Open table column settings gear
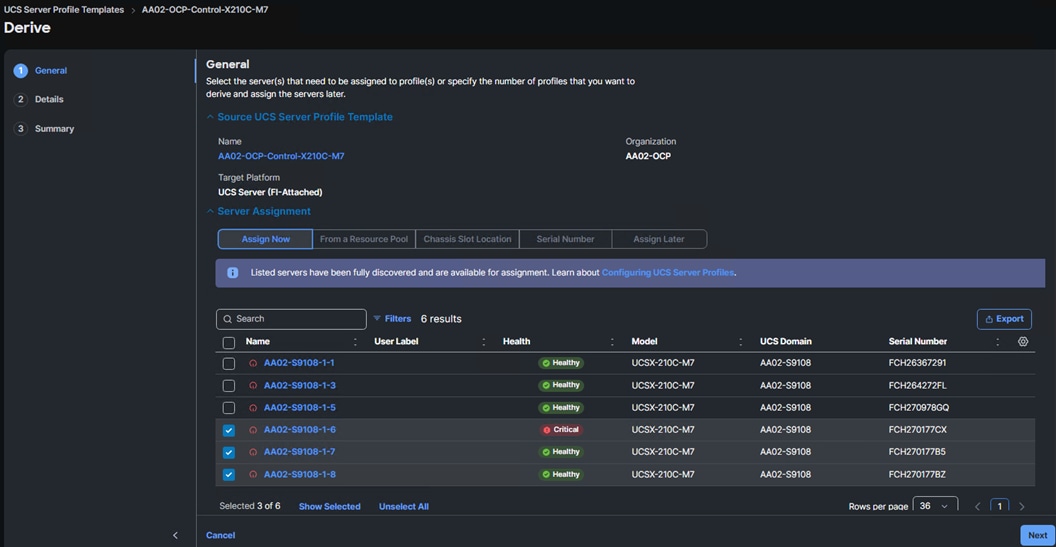This screenshot has width=1056, height=547. [1023, 342]
